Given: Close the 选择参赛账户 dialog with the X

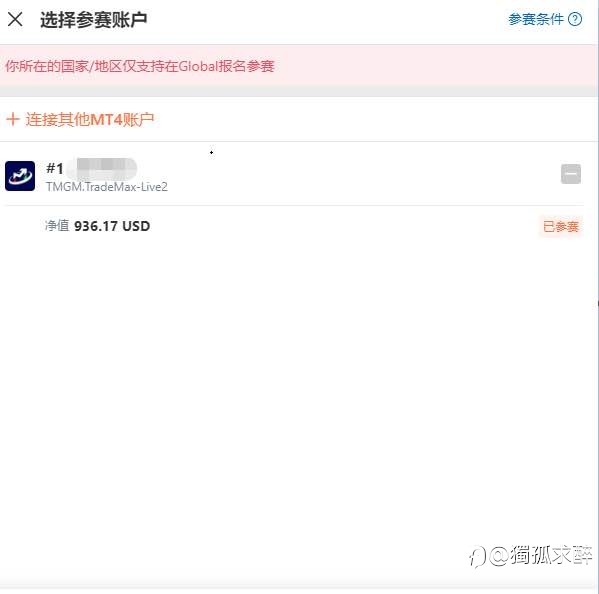Looking at the screenshot, I should point(15,19).
